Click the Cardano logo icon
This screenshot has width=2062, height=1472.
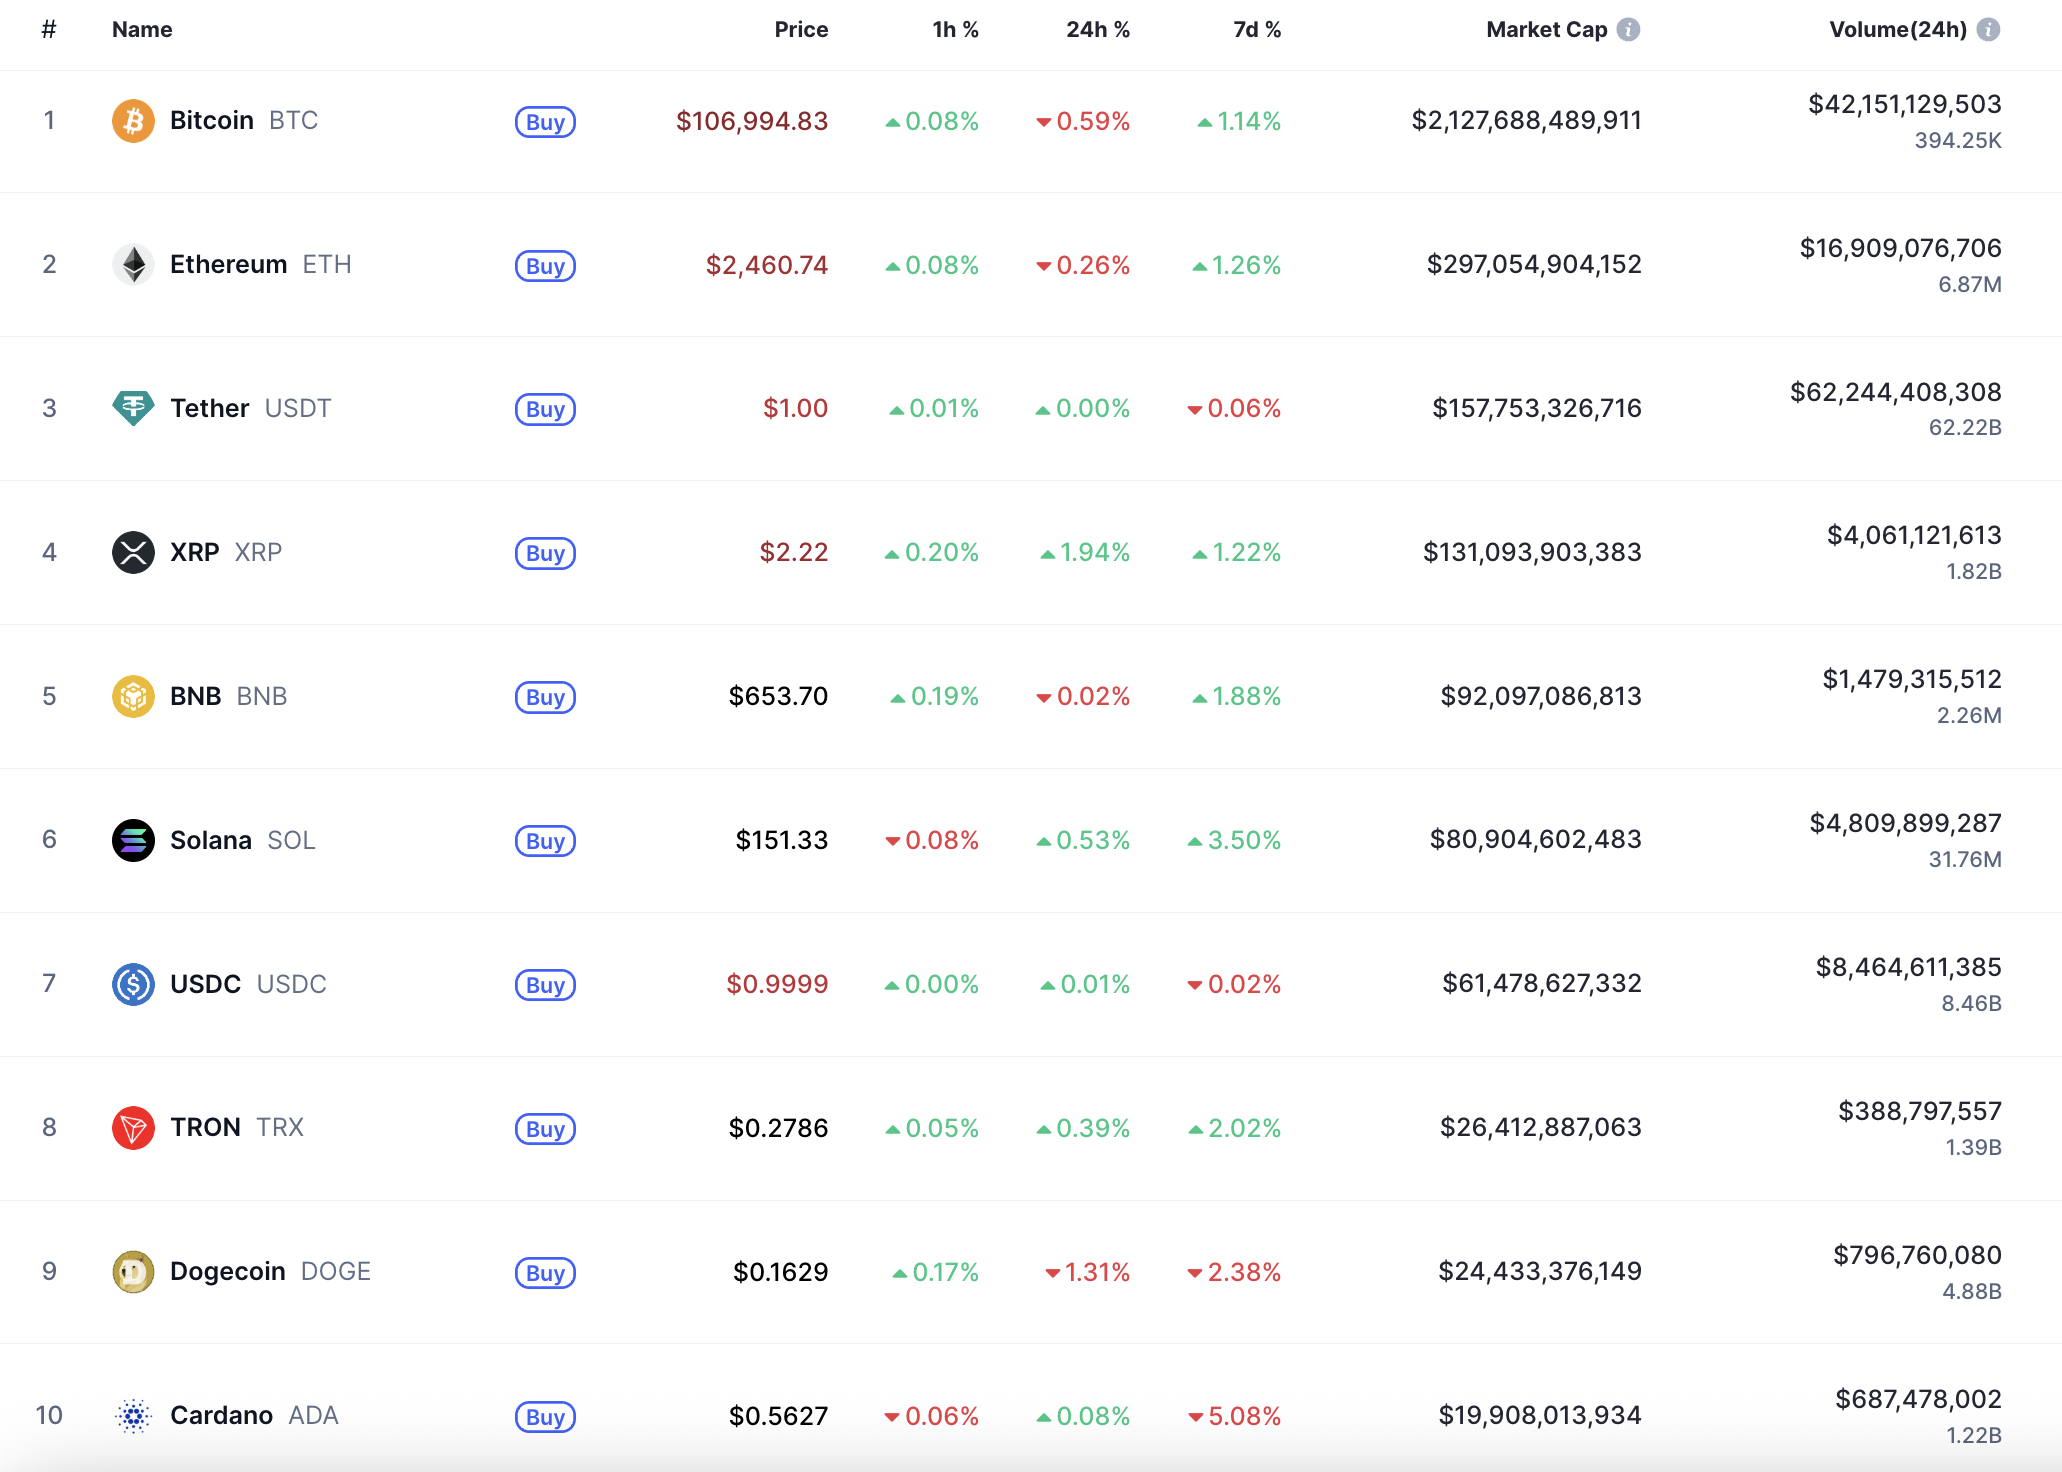tap(133, 1416)
